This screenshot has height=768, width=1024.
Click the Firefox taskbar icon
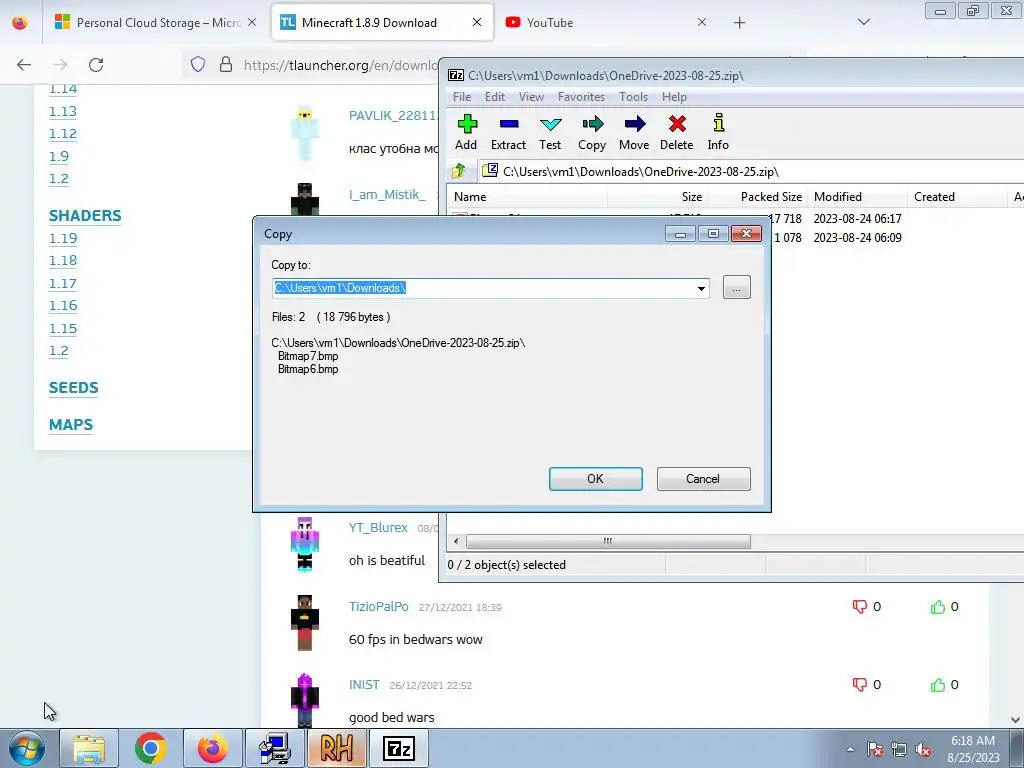coord(213,748)
